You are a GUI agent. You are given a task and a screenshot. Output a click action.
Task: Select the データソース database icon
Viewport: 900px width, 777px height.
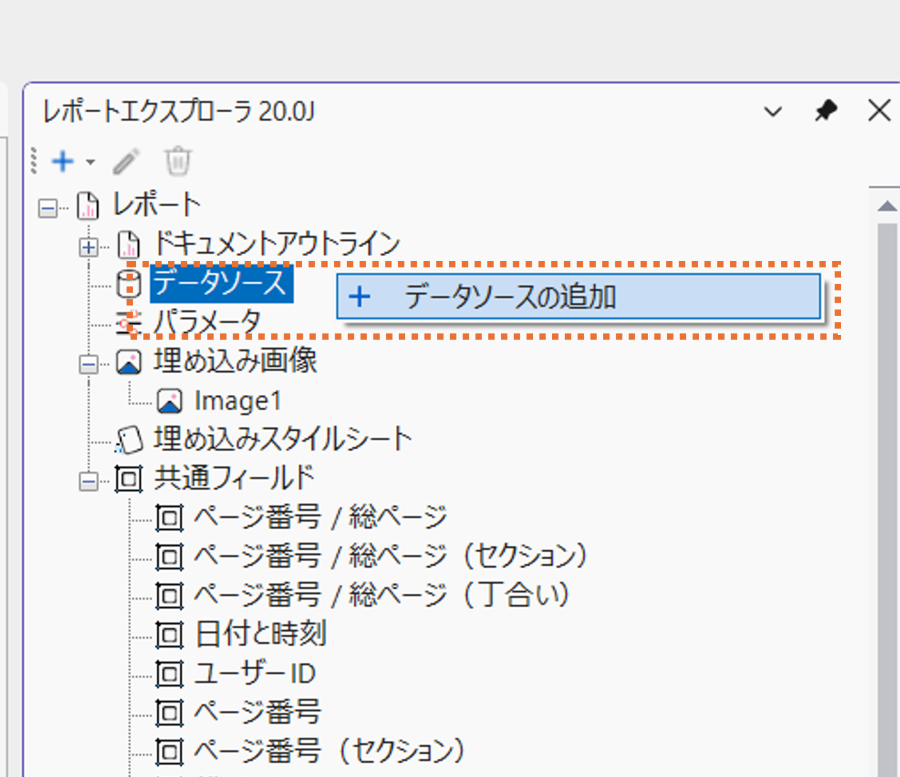tap(130, 283)
